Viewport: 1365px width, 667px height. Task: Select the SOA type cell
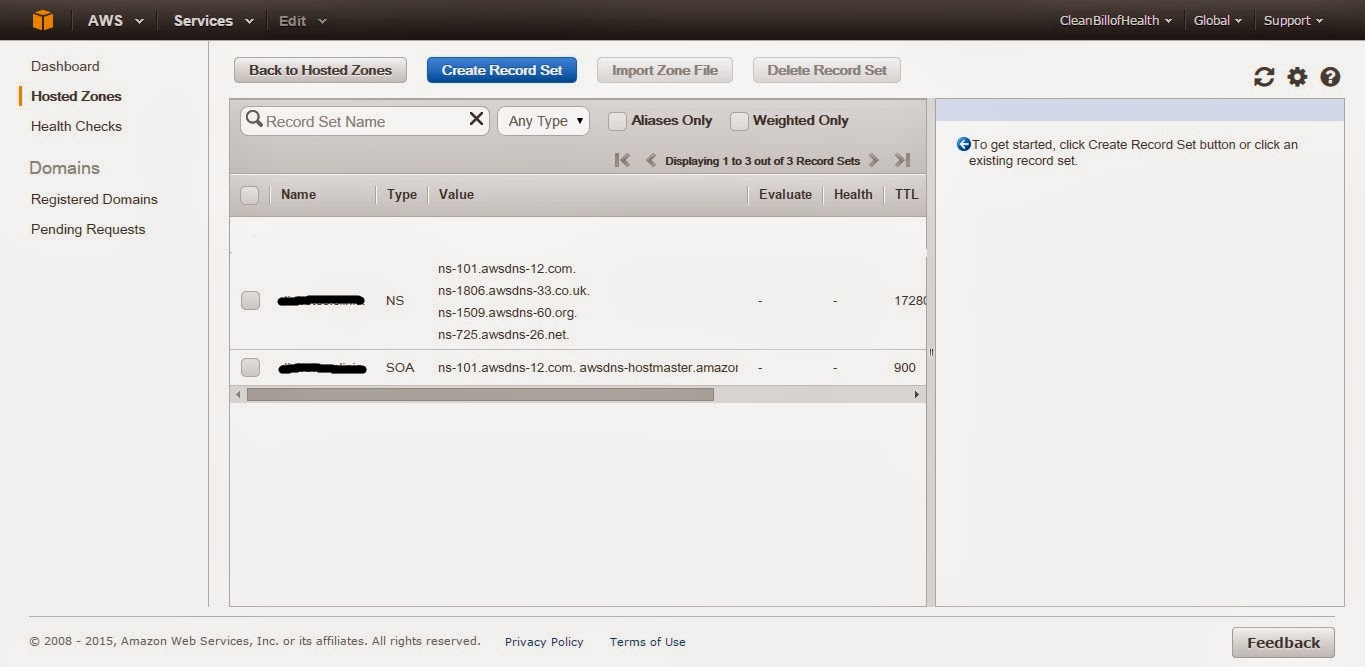click(400, 368)
